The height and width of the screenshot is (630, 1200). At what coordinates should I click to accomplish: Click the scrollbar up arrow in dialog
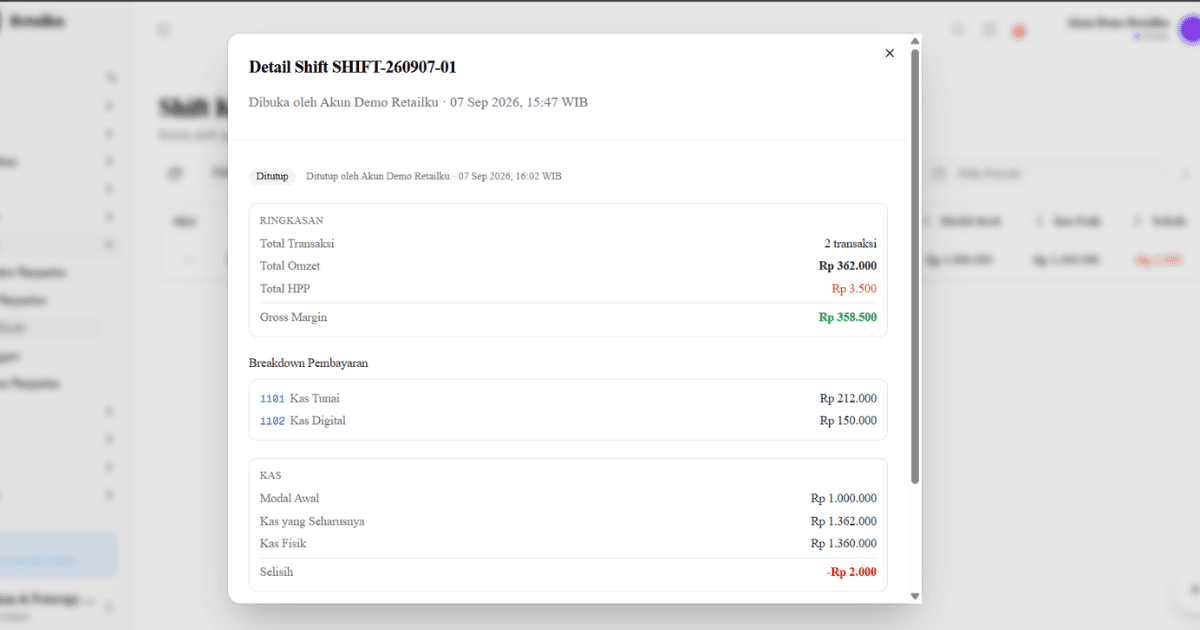pyautogui.click(x=915, y=41)
